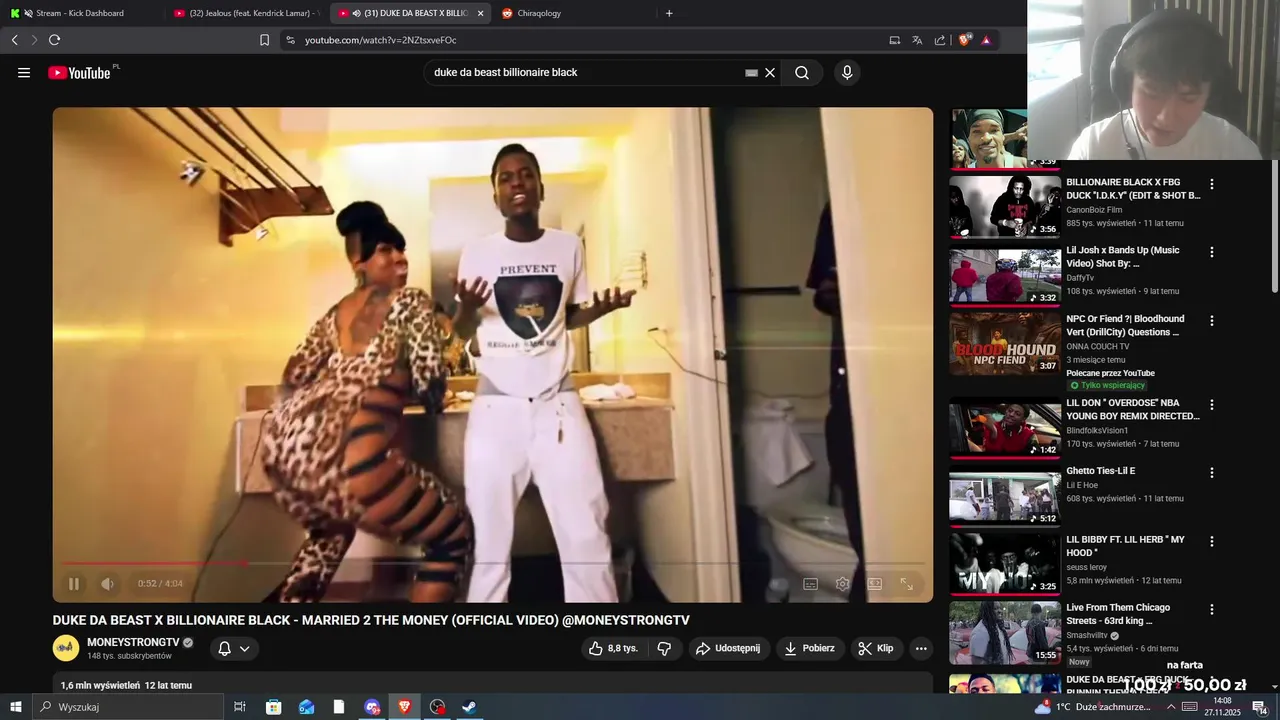Install app icon in address bar
This screenshot has height=720, width=1280.
[895, 40]
